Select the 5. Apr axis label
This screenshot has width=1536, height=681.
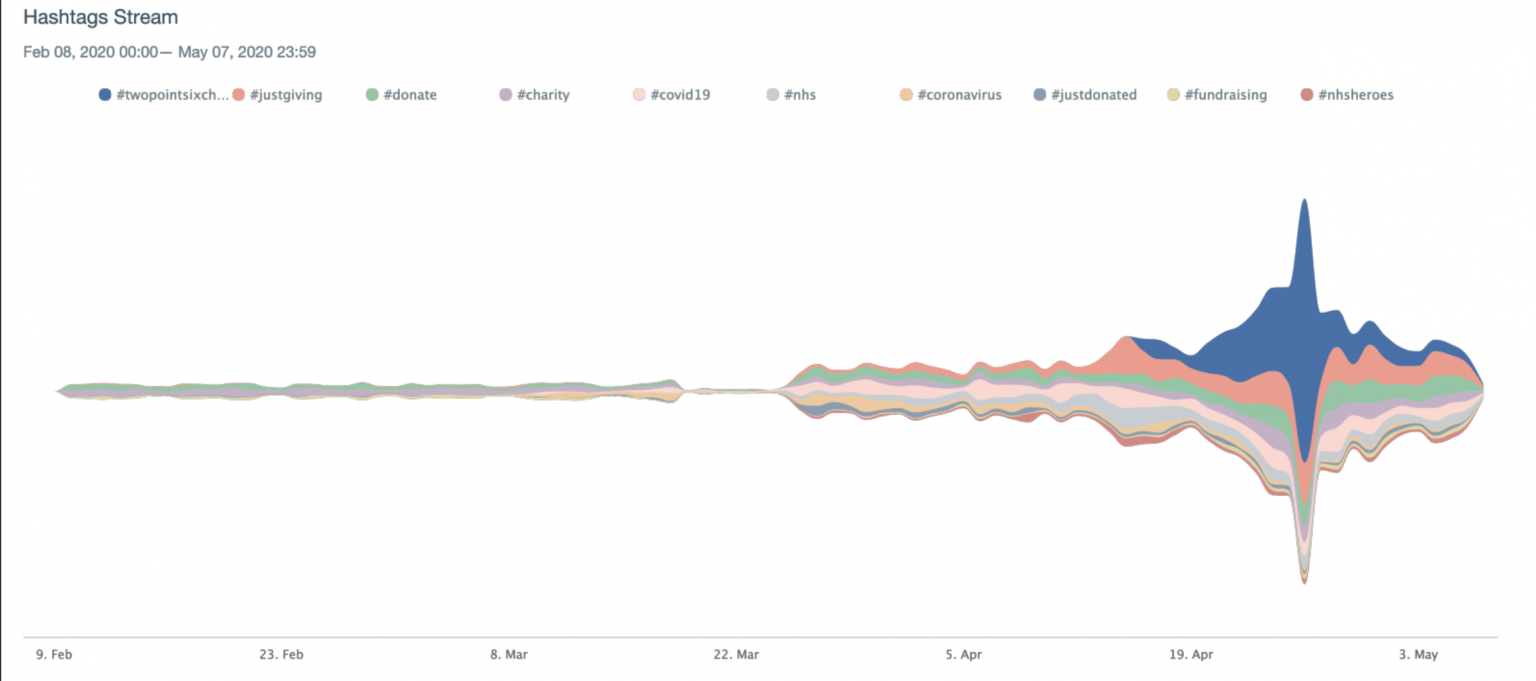[x=964, y=655]
